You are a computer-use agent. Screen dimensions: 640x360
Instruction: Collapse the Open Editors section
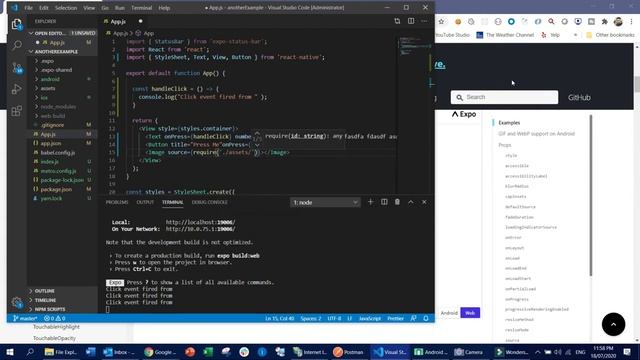tap(62, 33)
